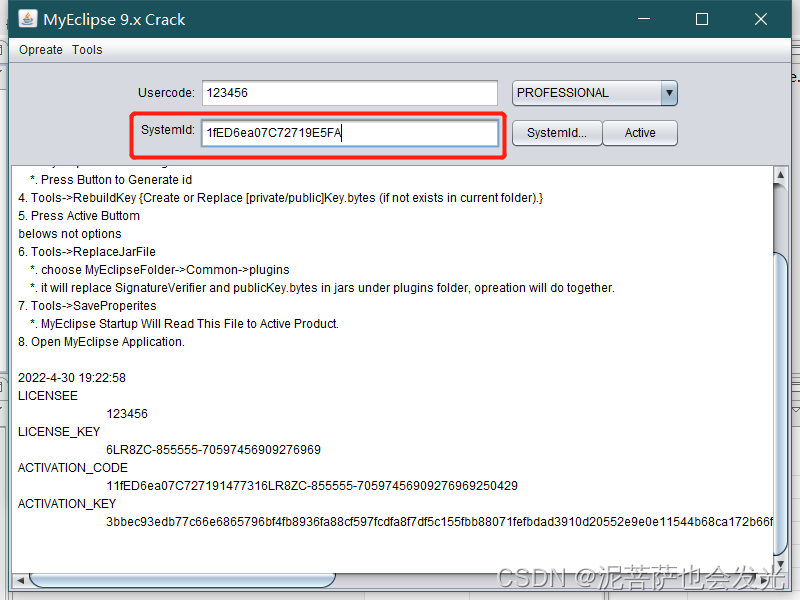Image resolution: width=800 pixels, height=600 pixels.
Task: Click the vertical scrollbar thumb
Action: pyautogui.click(x=780, y=403)
